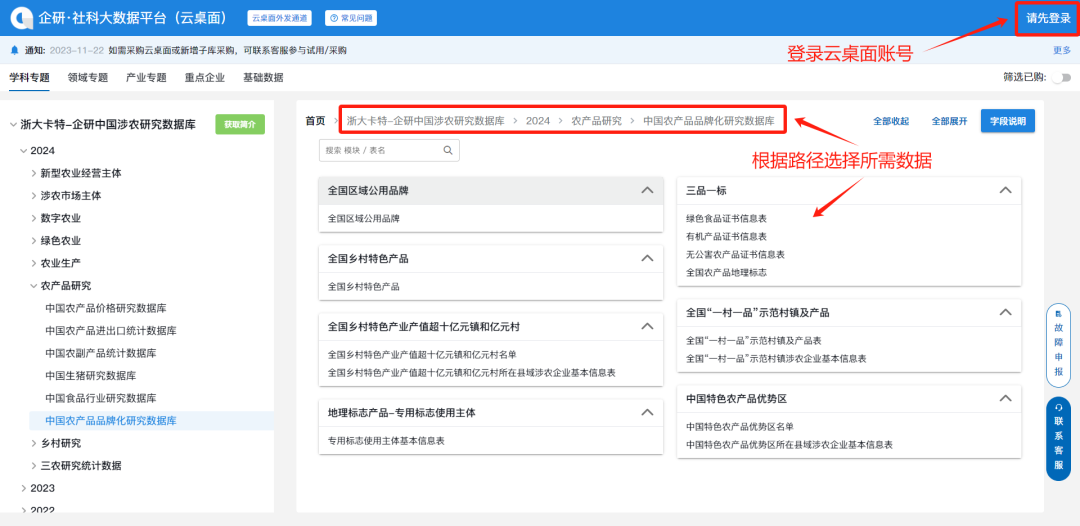Viewport: 1080px width, 526px height.
Task: Open 有机产品证书信息表
Action: (x=727, y=236)
